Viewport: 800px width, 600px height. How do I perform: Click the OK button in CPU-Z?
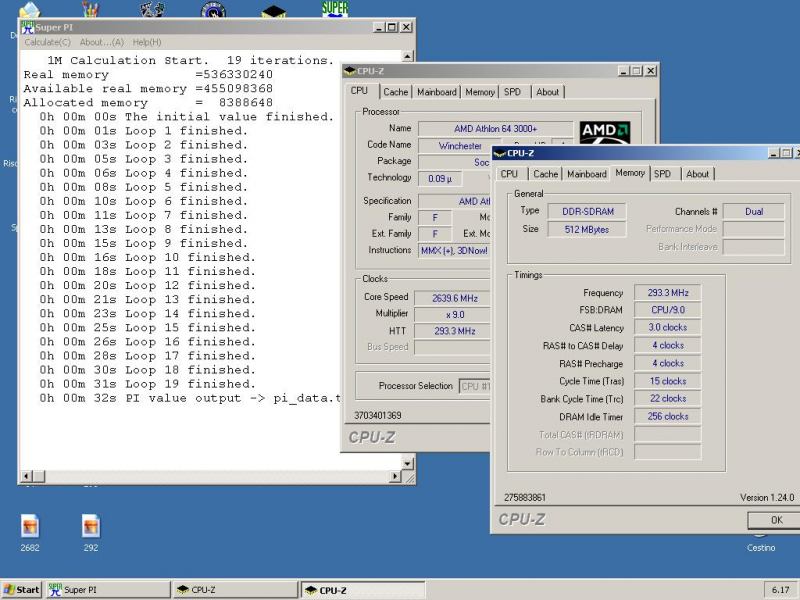pyautogui.click(x=776, y=520)
